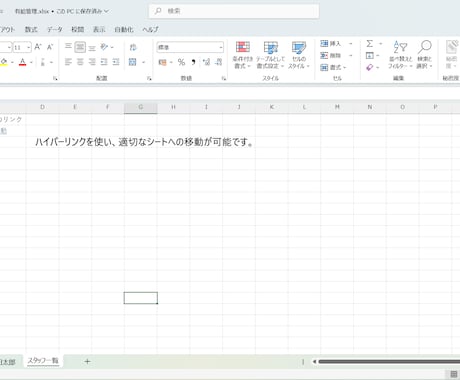Open the 表示 View tab
This screenshot has width=460, height=380.
pyautogui.click(x=99, y=29)
